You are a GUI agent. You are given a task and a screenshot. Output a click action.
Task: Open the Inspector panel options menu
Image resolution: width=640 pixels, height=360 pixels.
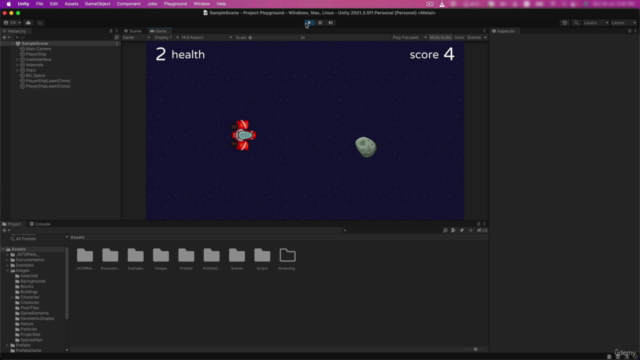[x=636, y=31]
